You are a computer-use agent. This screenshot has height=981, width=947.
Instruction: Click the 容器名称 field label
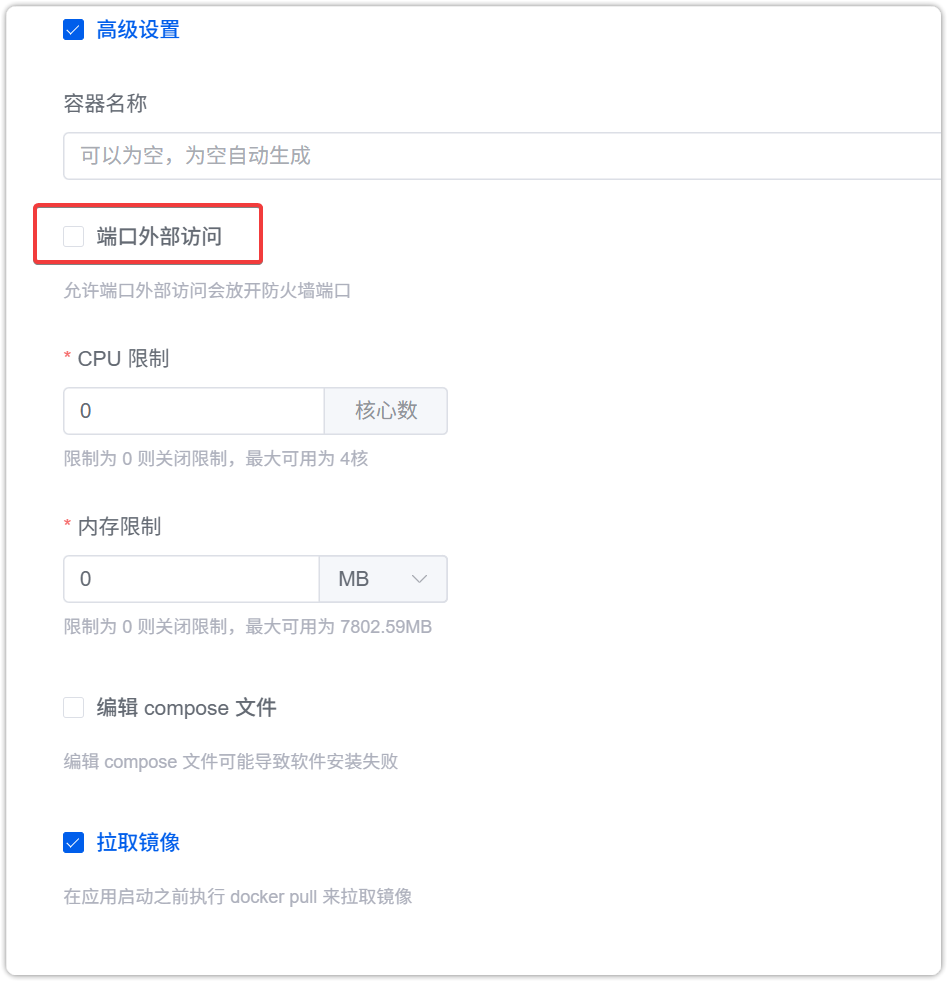coord(106,104)
